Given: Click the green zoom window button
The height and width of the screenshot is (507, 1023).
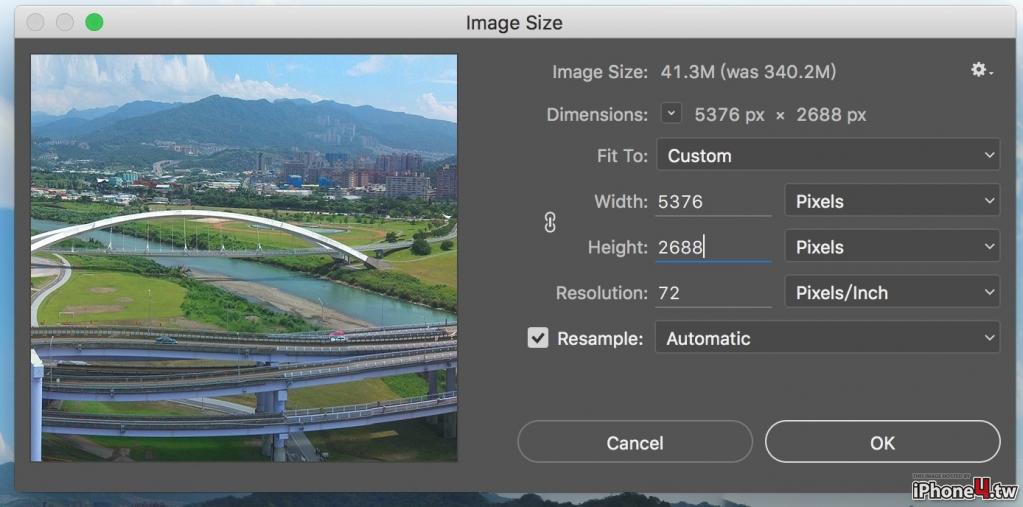Looking at the screenshot, I should click(94, 23).
